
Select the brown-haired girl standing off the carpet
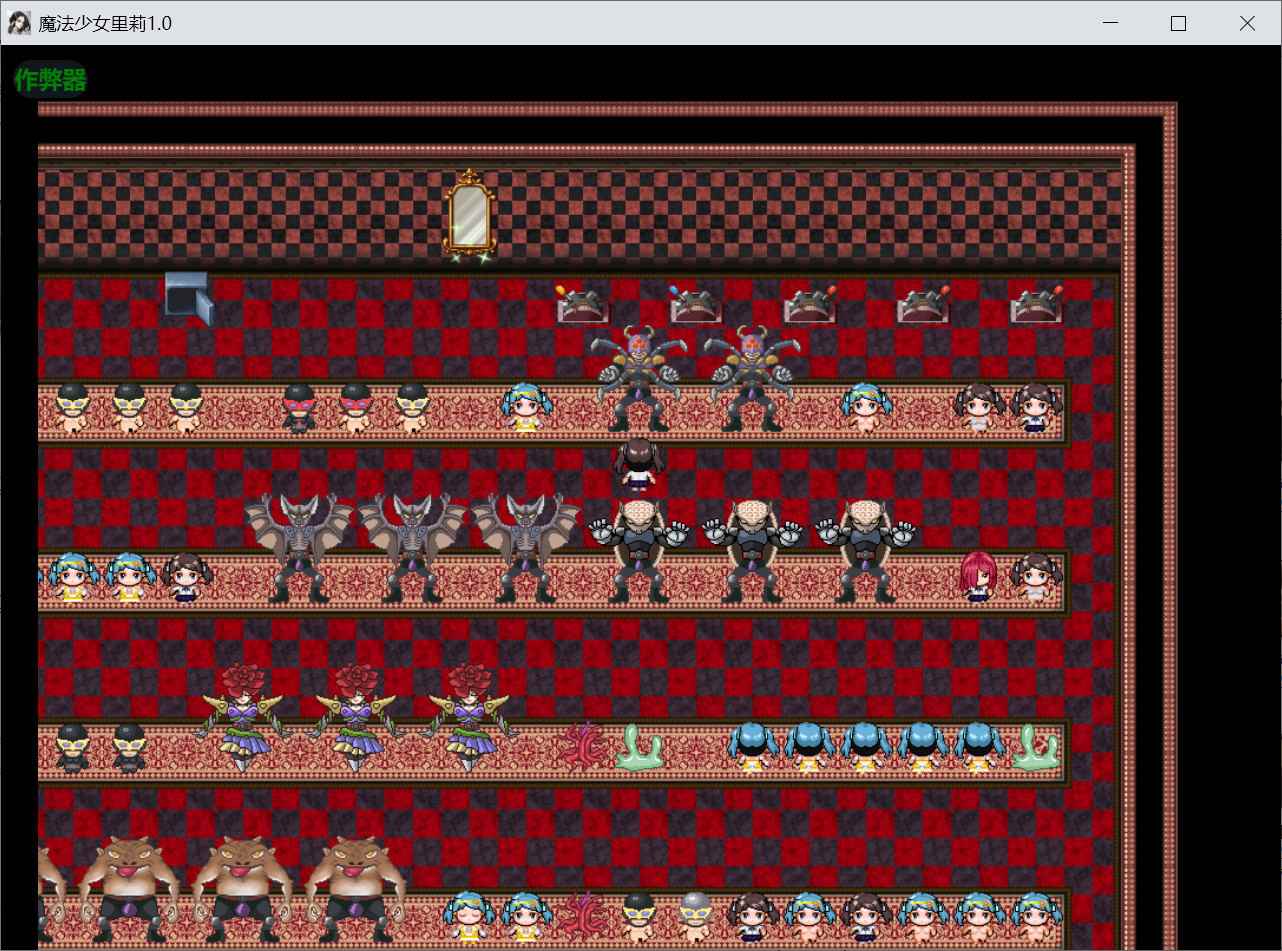coord(637,465)
